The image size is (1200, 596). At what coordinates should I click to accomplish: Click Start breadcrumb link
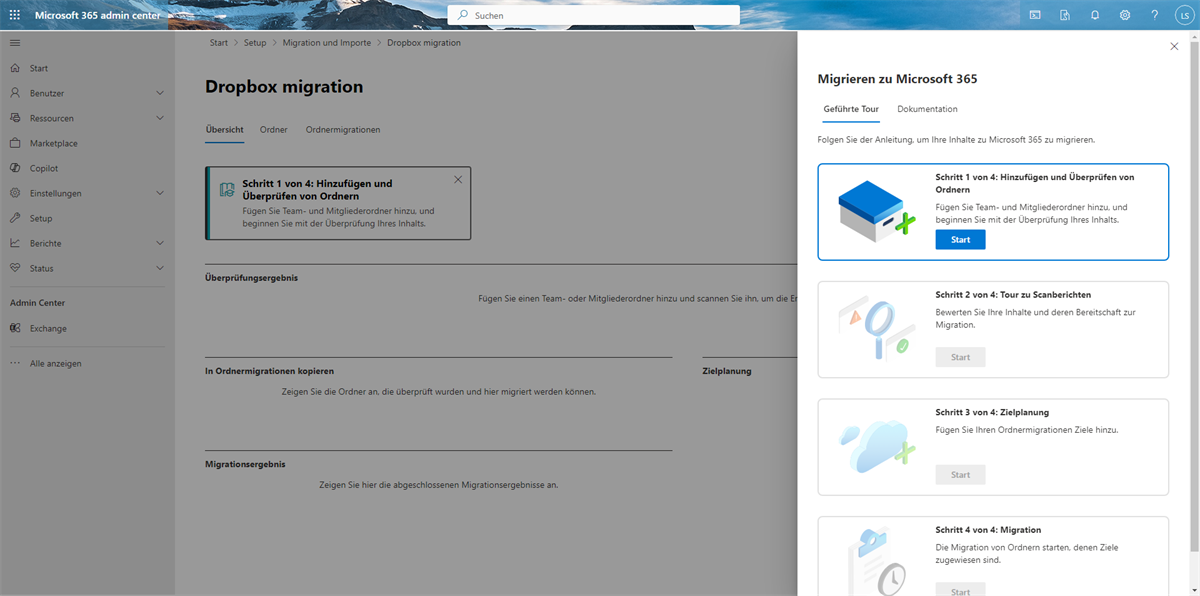pyautogui.click(x=219, y=43)
